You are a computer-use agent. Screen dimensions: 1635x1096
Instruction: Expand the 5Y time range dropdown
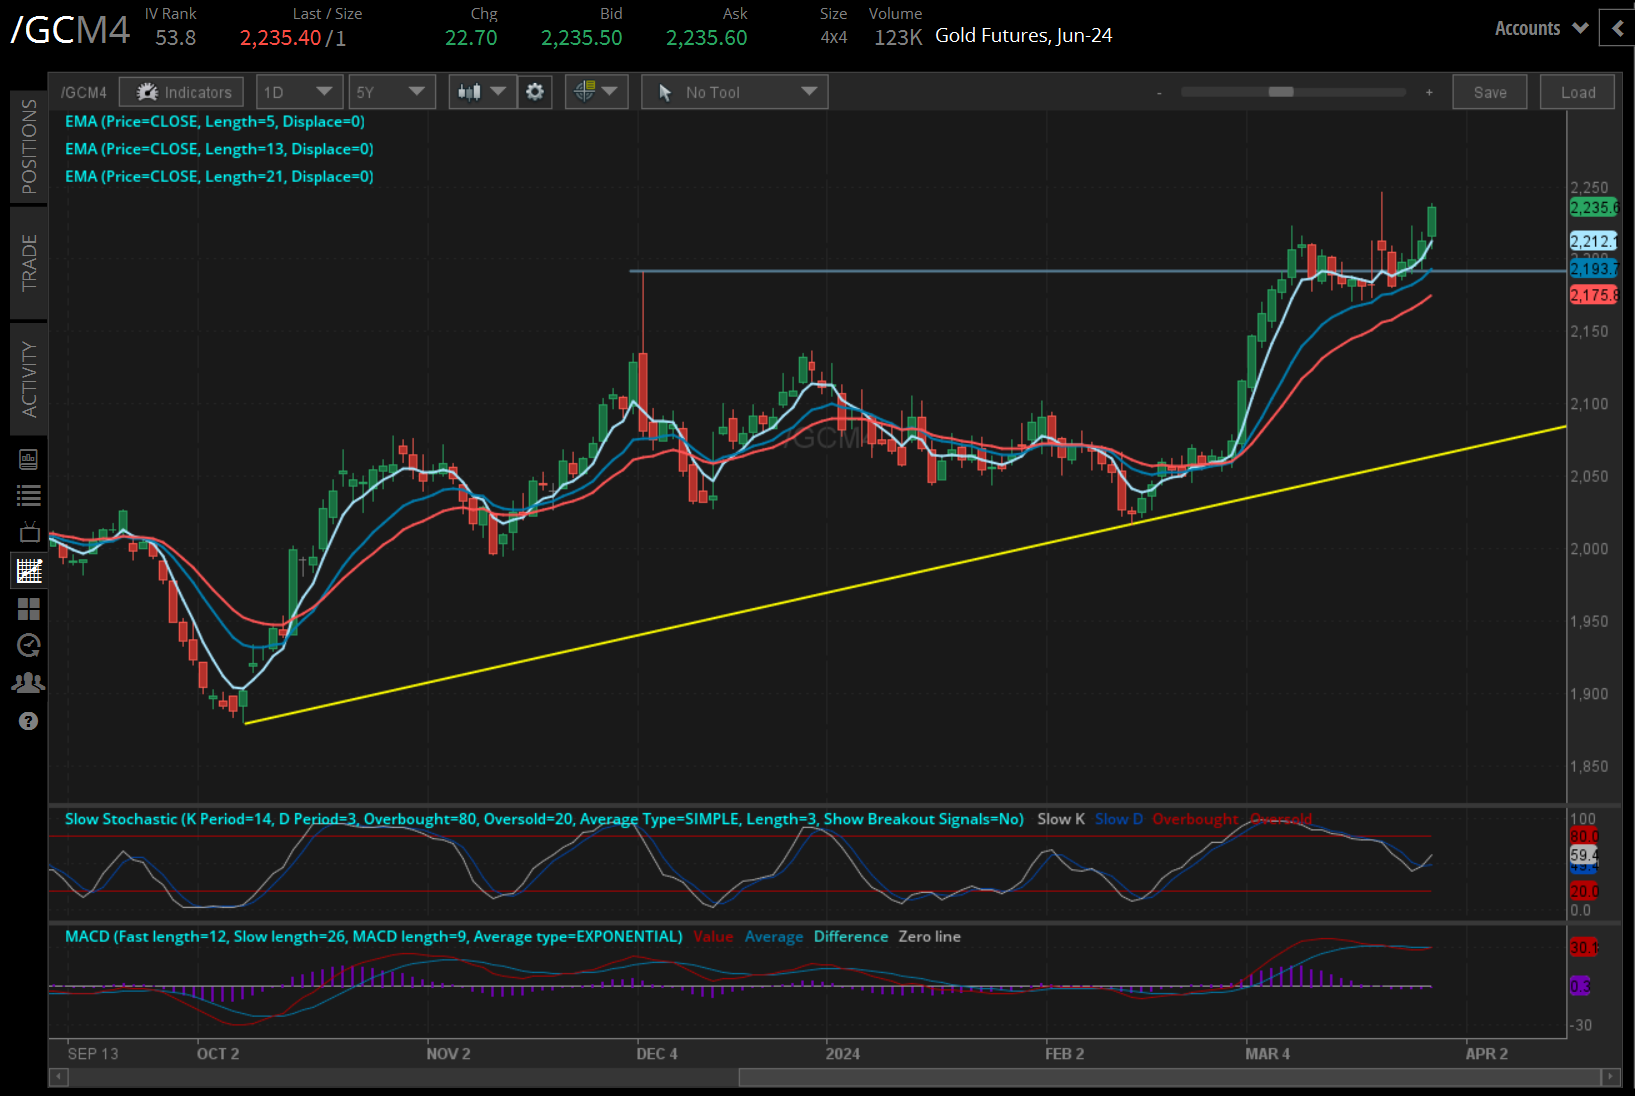(x=391, y=92)
